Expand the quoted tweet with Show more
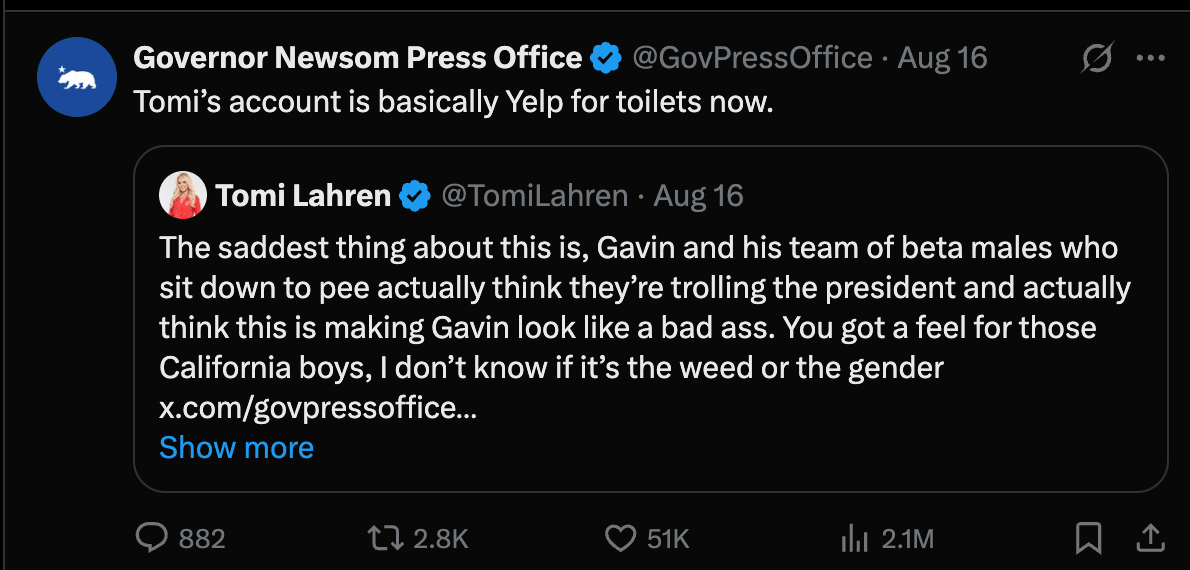 236,447
